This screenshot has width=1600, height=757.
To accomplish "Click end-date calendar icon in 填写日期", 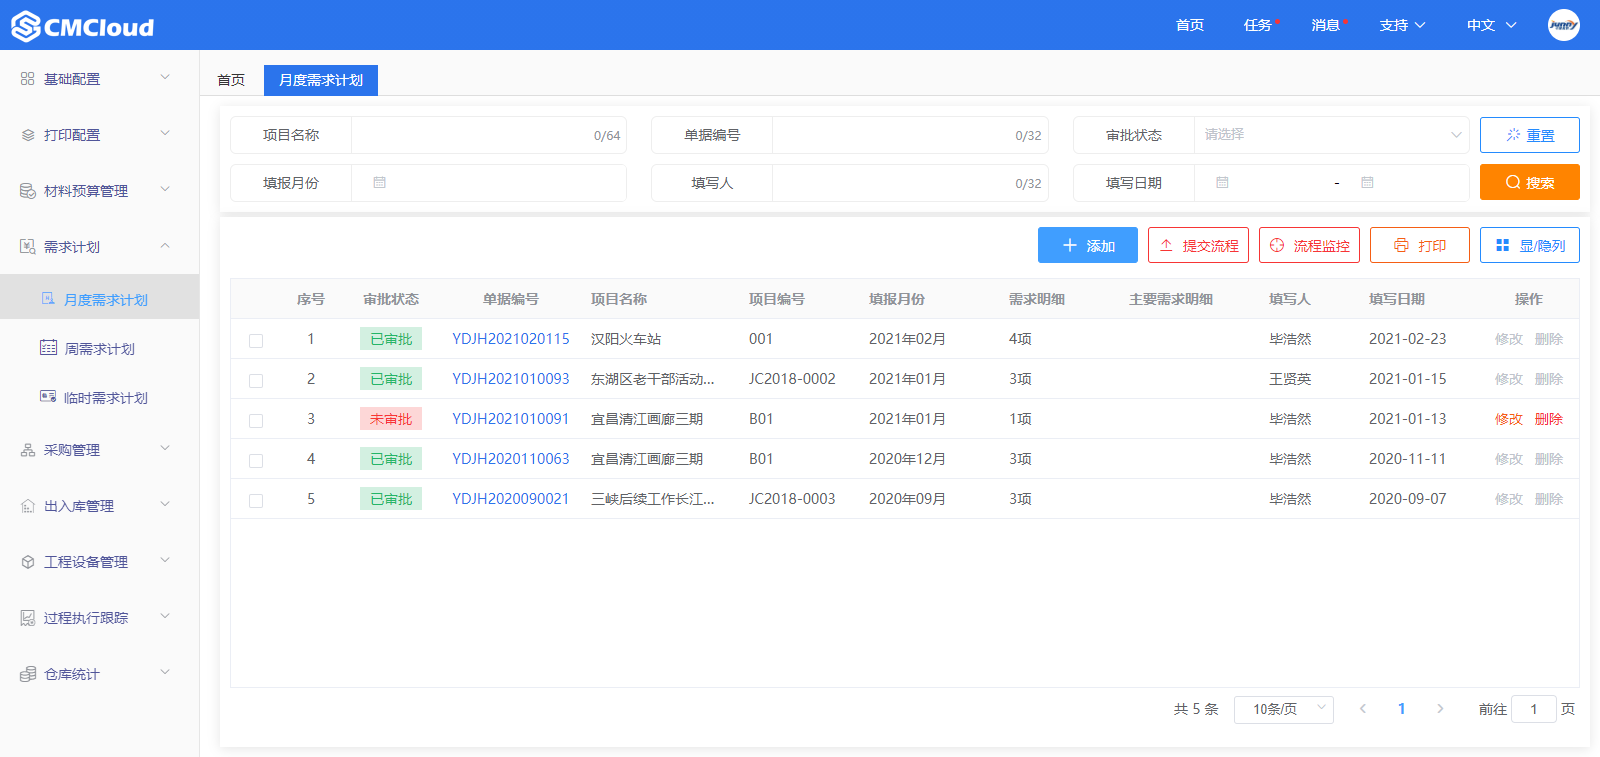I will [1367, 182].
